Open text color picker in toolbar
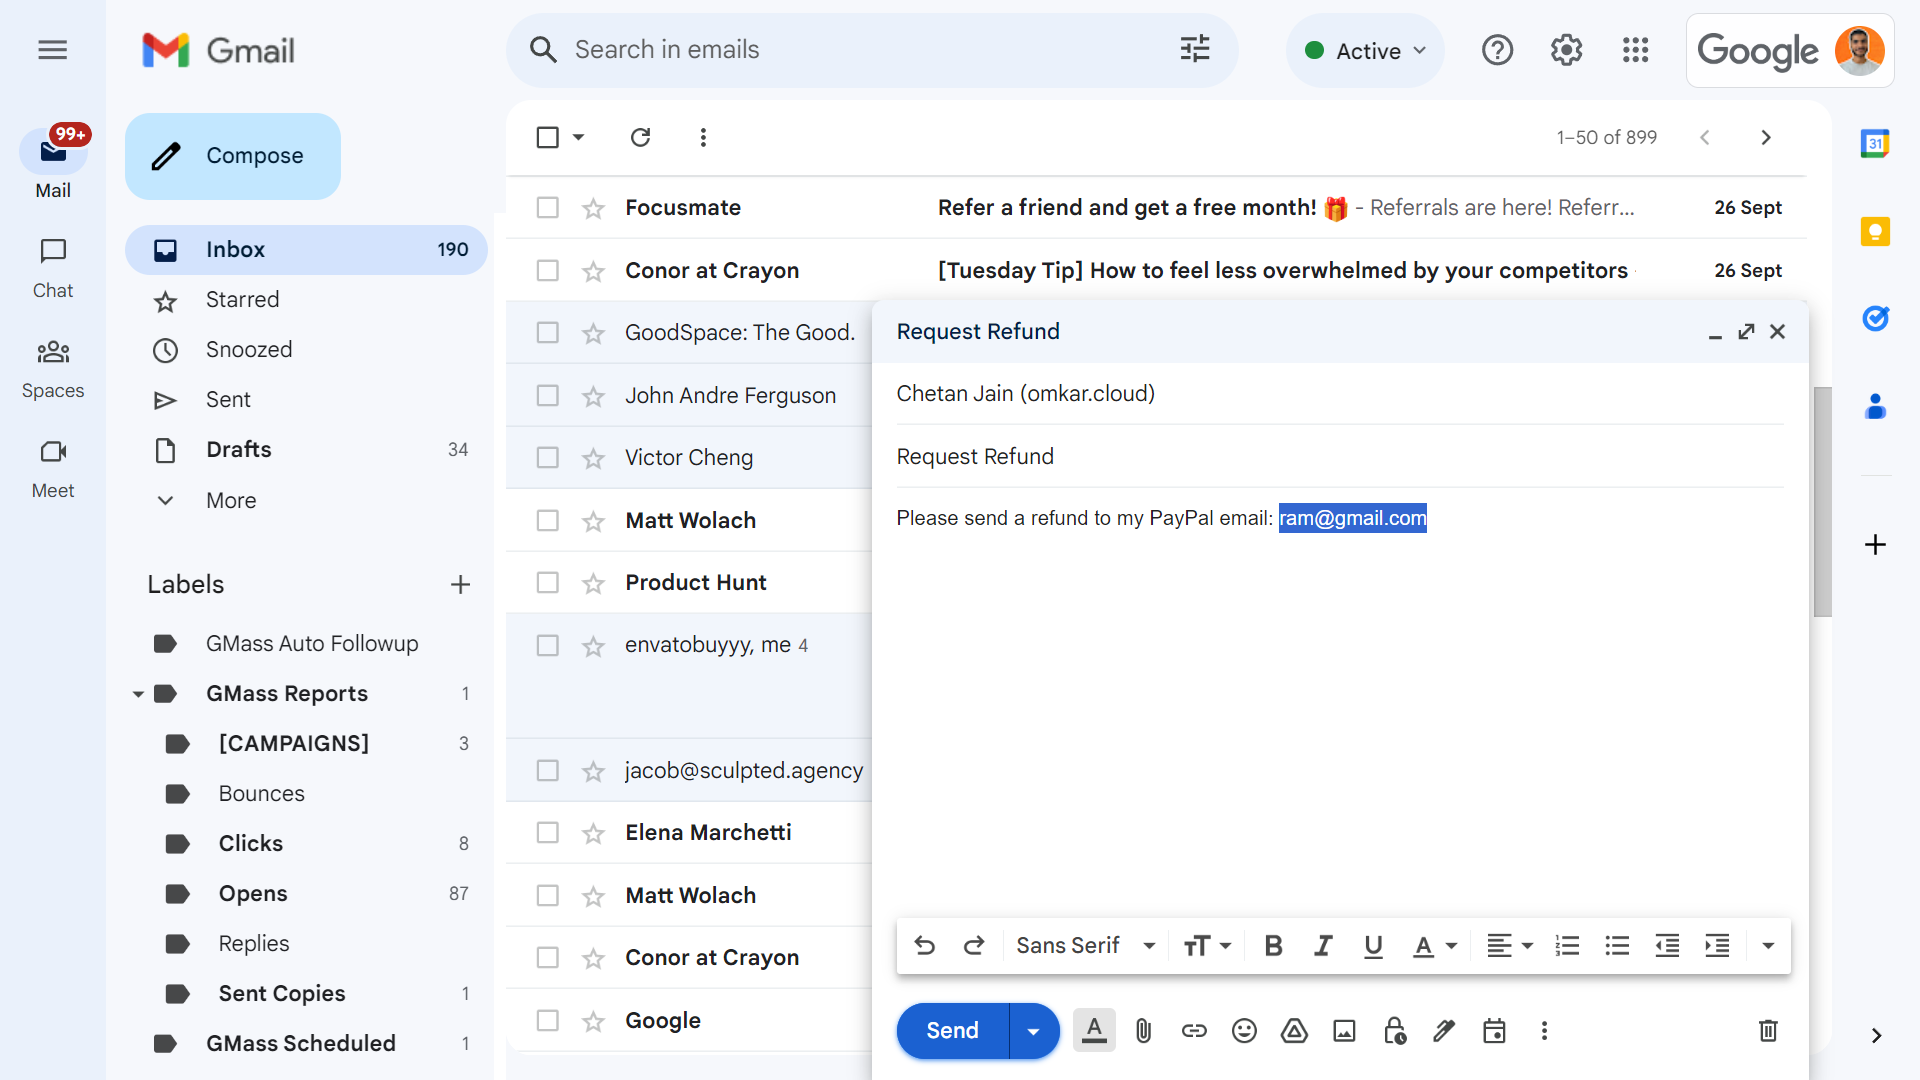 (1434, 946)
